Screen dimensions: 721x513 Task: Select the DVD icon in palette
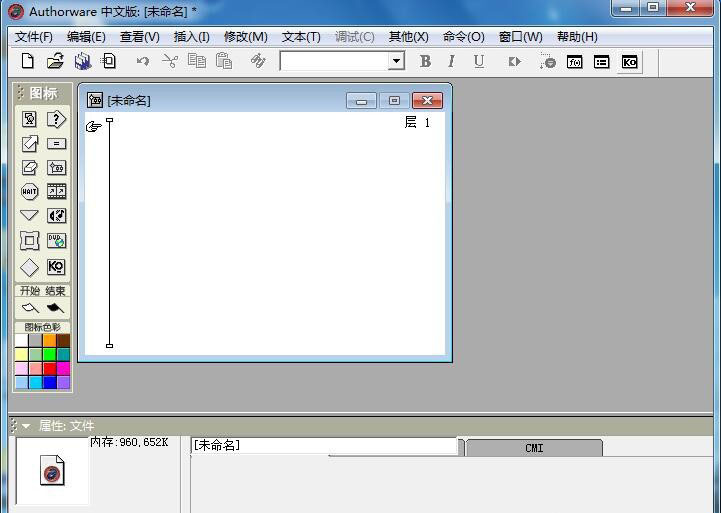[56, 240]
